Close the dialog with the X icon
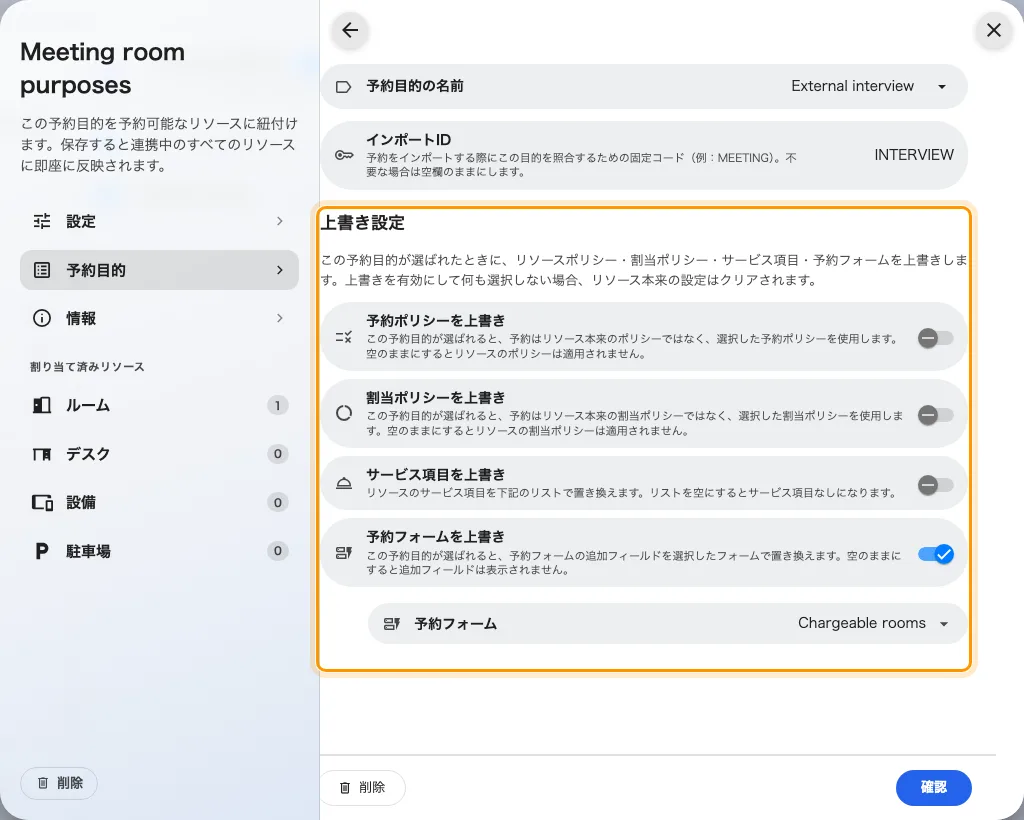 993,30
